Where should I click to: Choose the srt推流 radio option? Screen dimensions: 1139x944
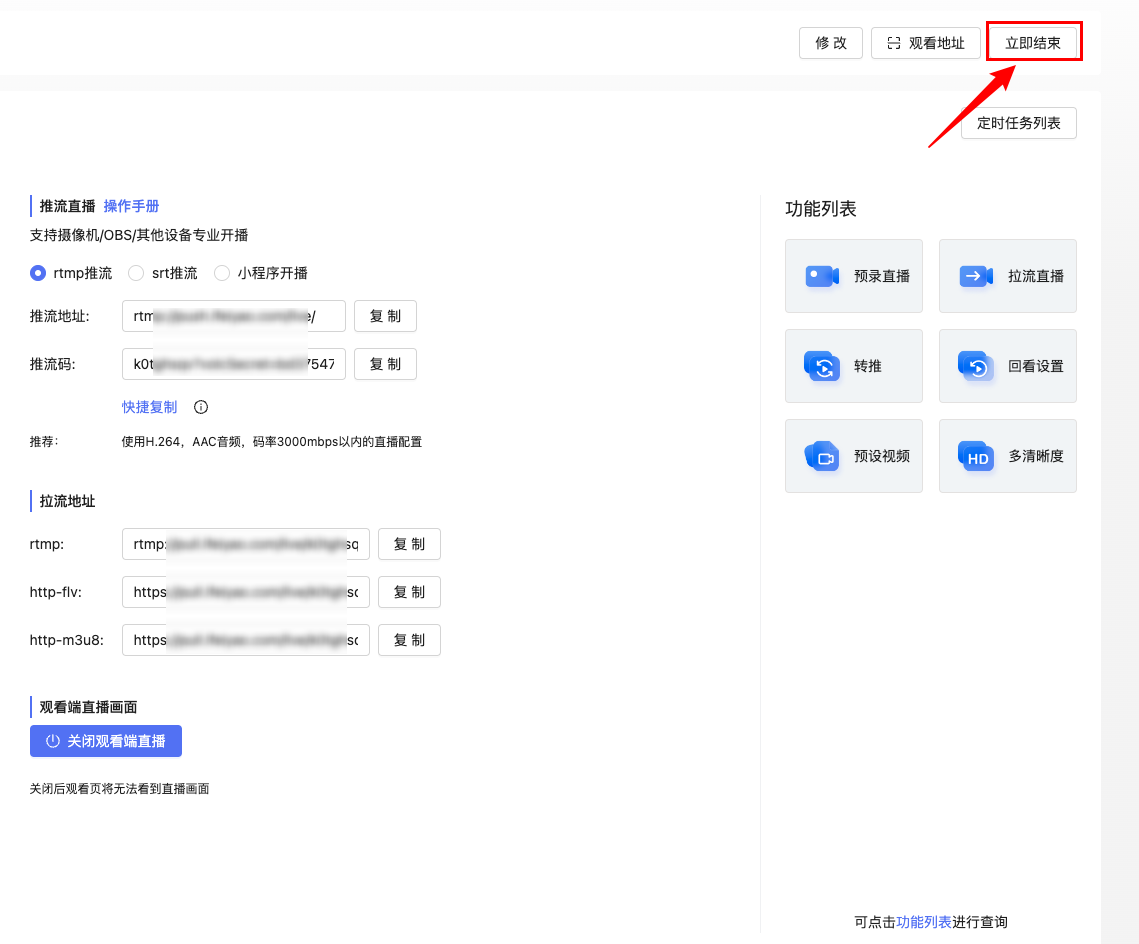(x=136, y=273)
